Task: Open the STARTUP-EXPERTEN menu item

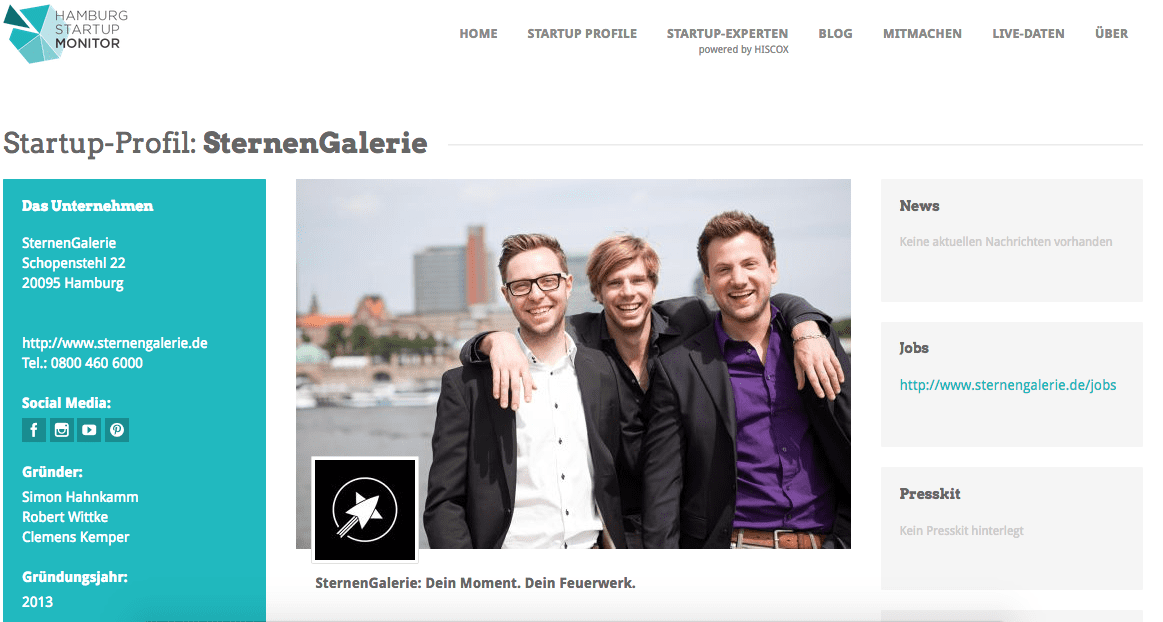Action: coord(727,33)
